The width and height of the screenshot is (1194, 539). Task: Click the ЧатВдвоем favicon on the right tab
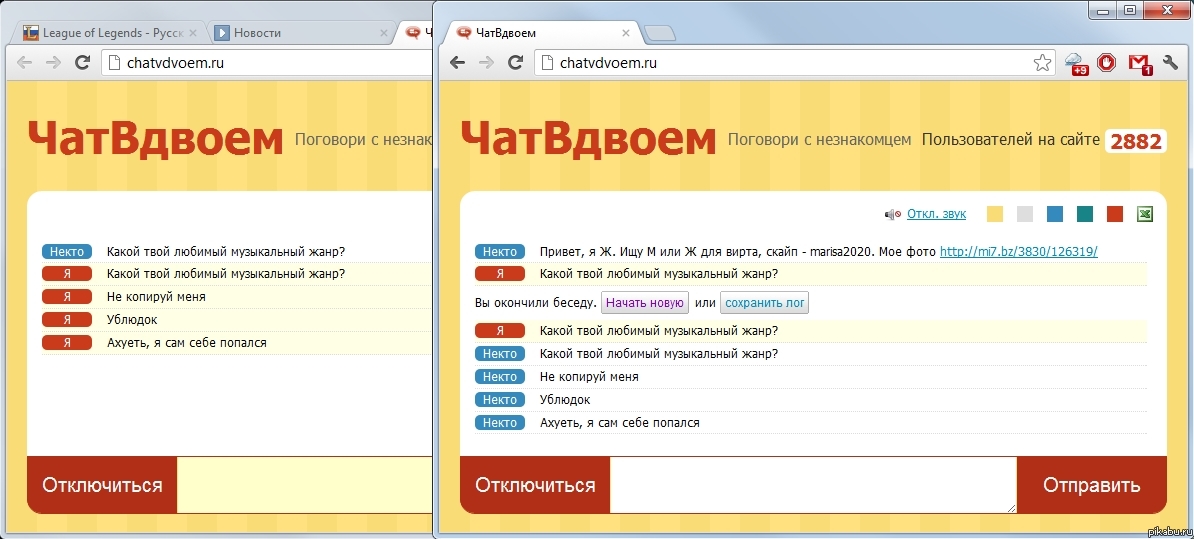click(463, 33)
